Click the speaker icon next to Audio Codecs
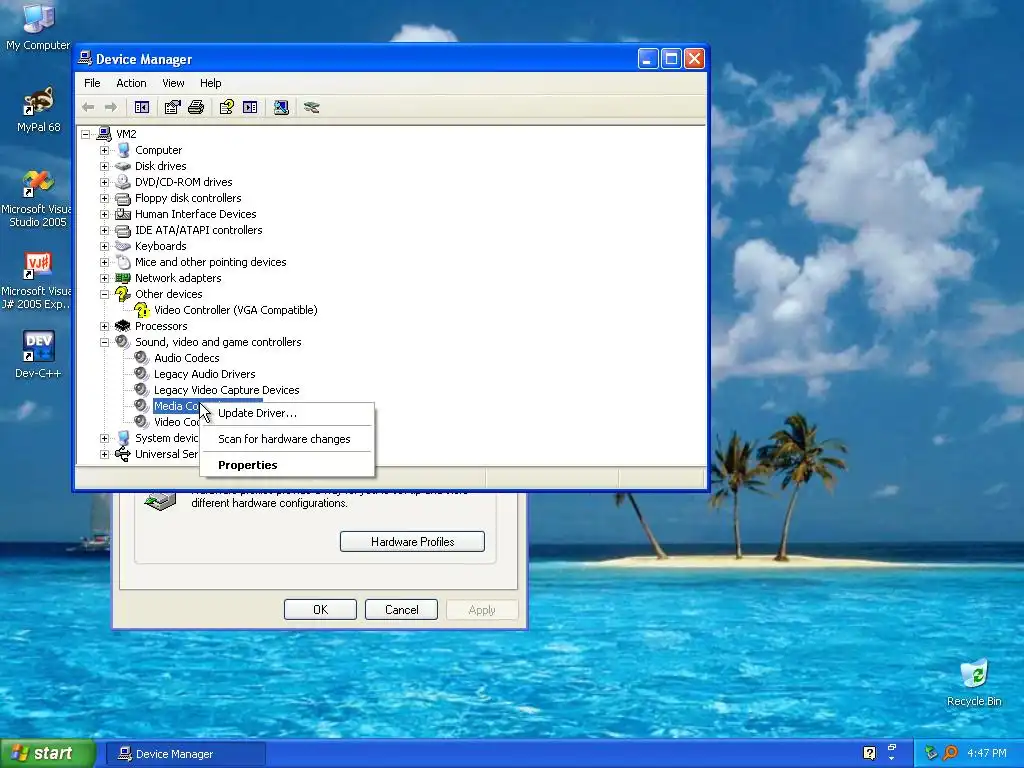 [142, 358]
